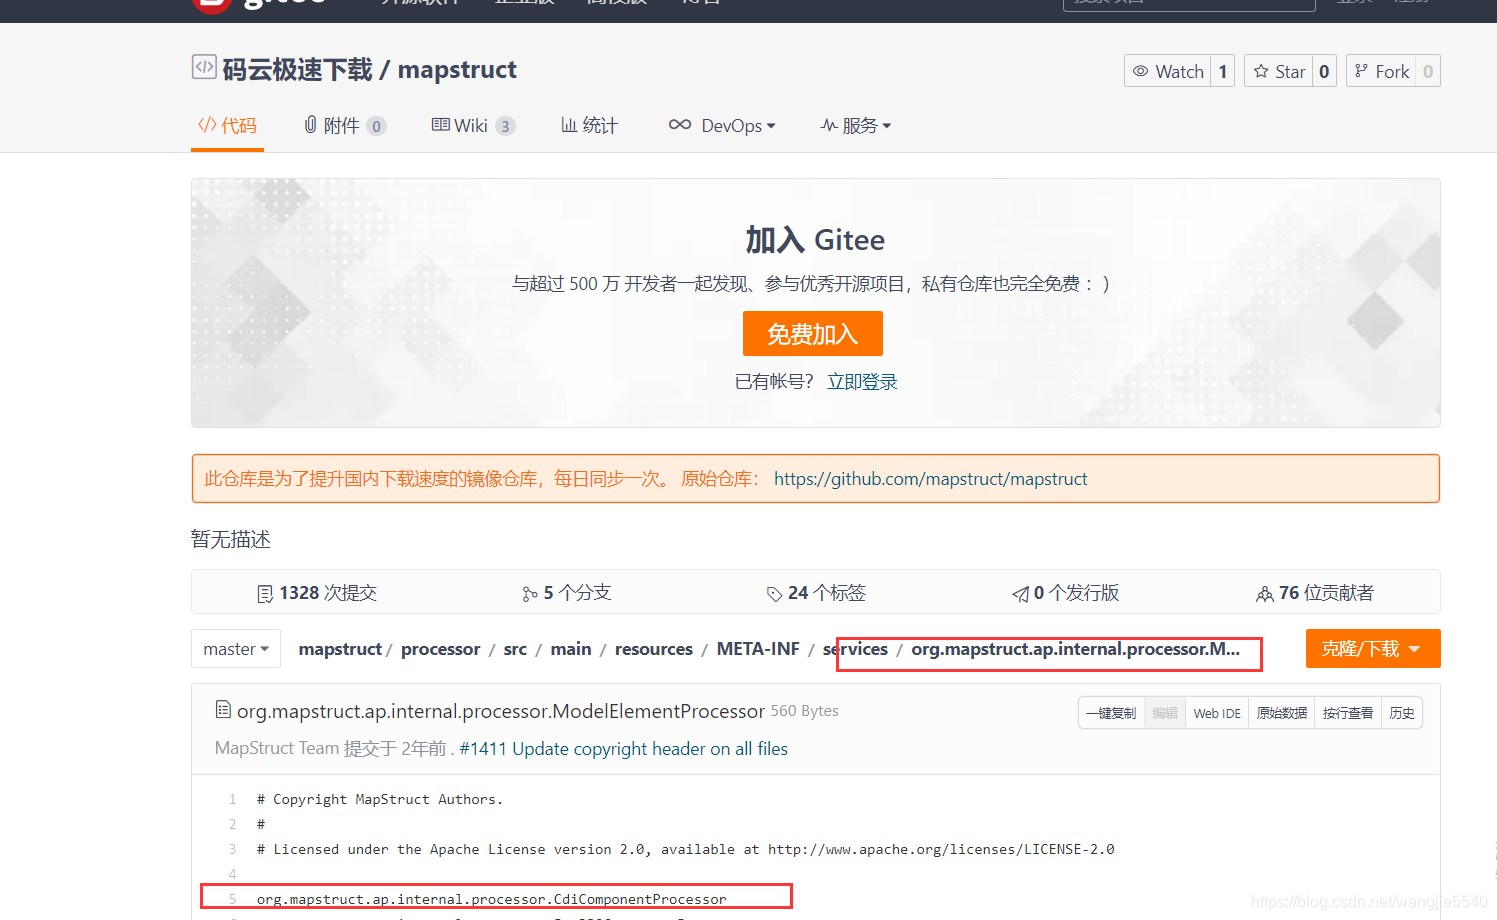The image size is (1497, 920).
Task: Click line number 3 in code view
Action: tap(232, 849)
